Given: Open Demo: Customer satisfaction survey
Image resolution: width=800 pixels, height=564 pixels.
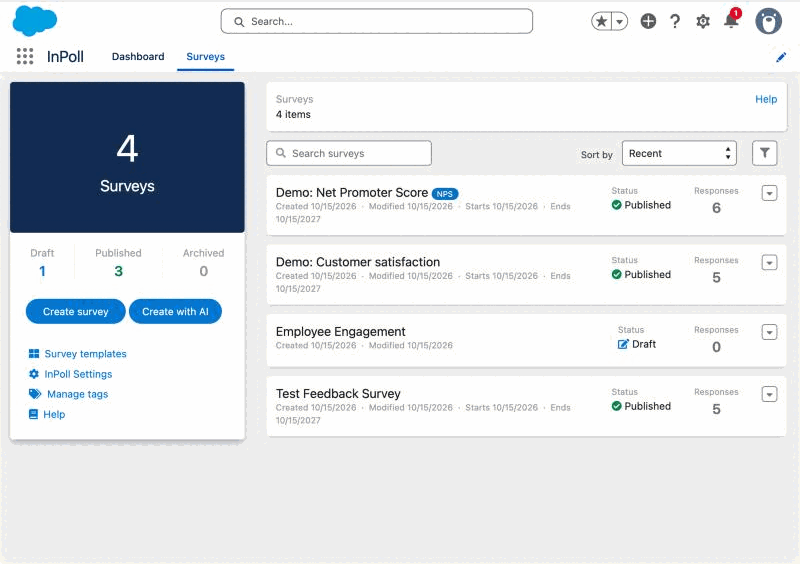Looking at the screenshot, I should click(x=358, y=262).
